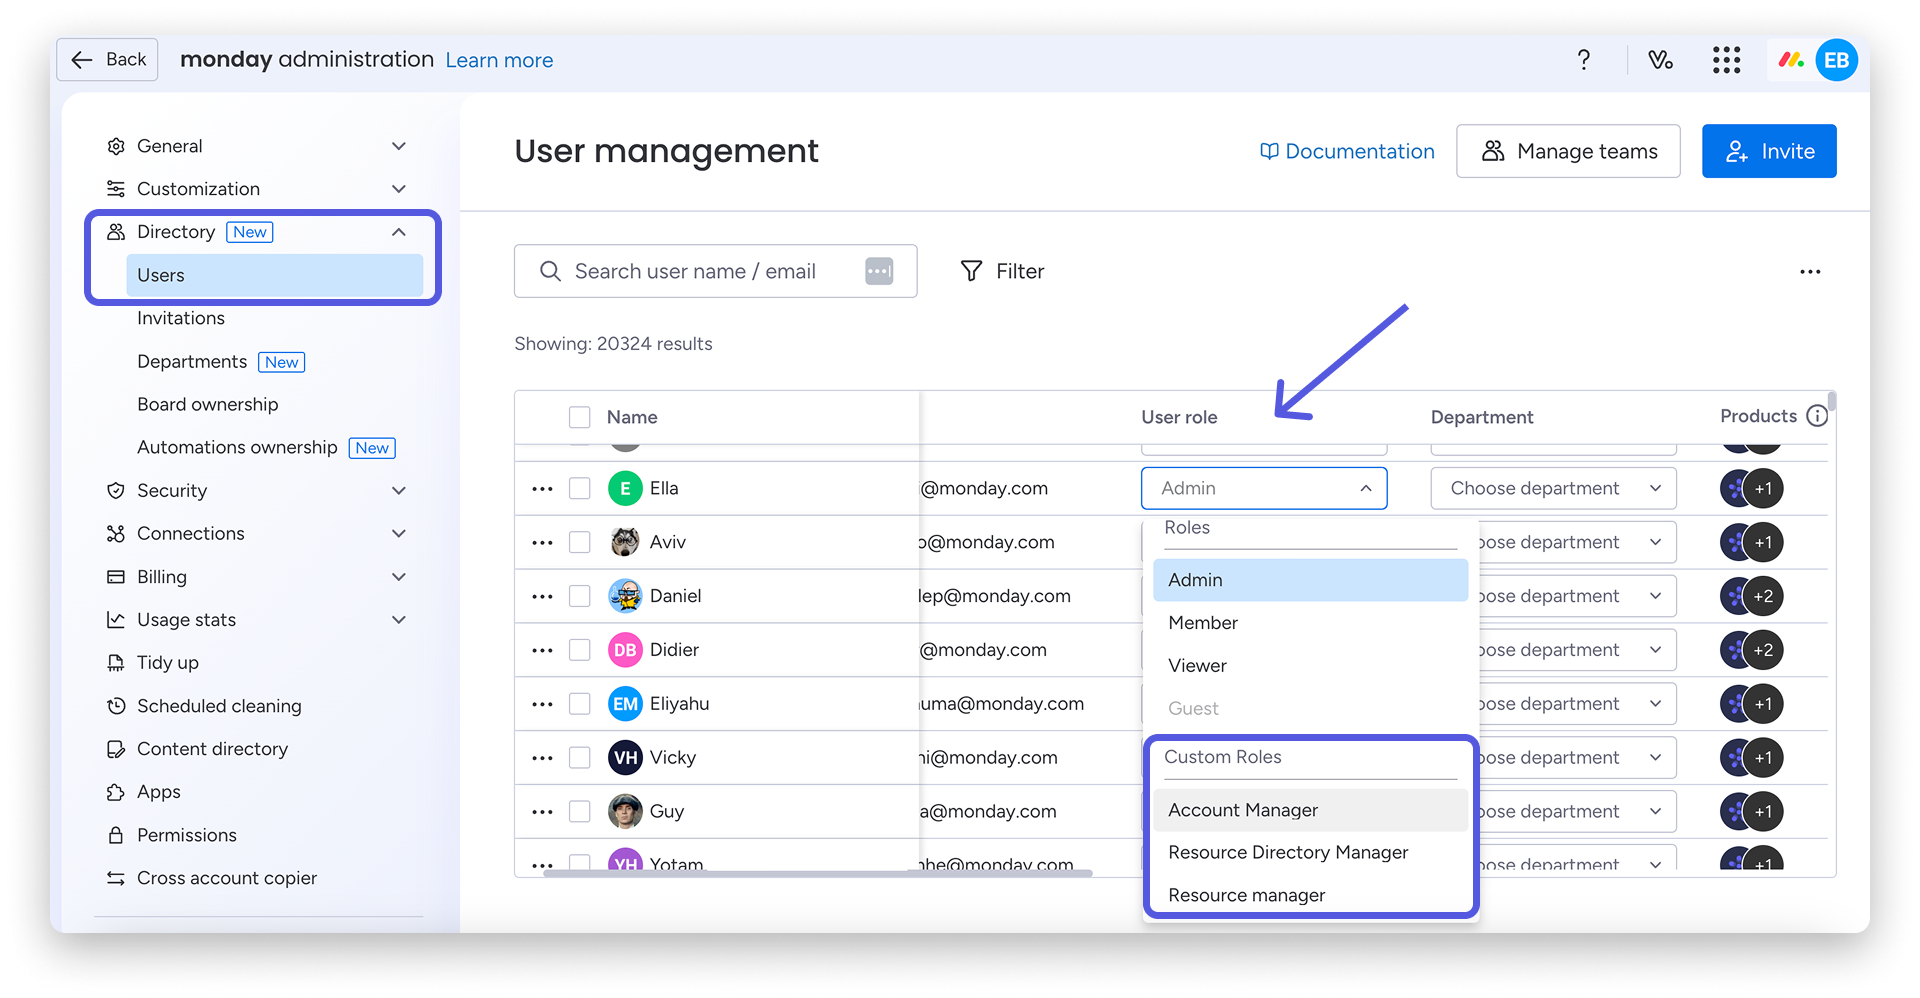Open the EB profile avatar
Image resolution: width=1920 pixels, height=998 pixels.
(1837, 60)
